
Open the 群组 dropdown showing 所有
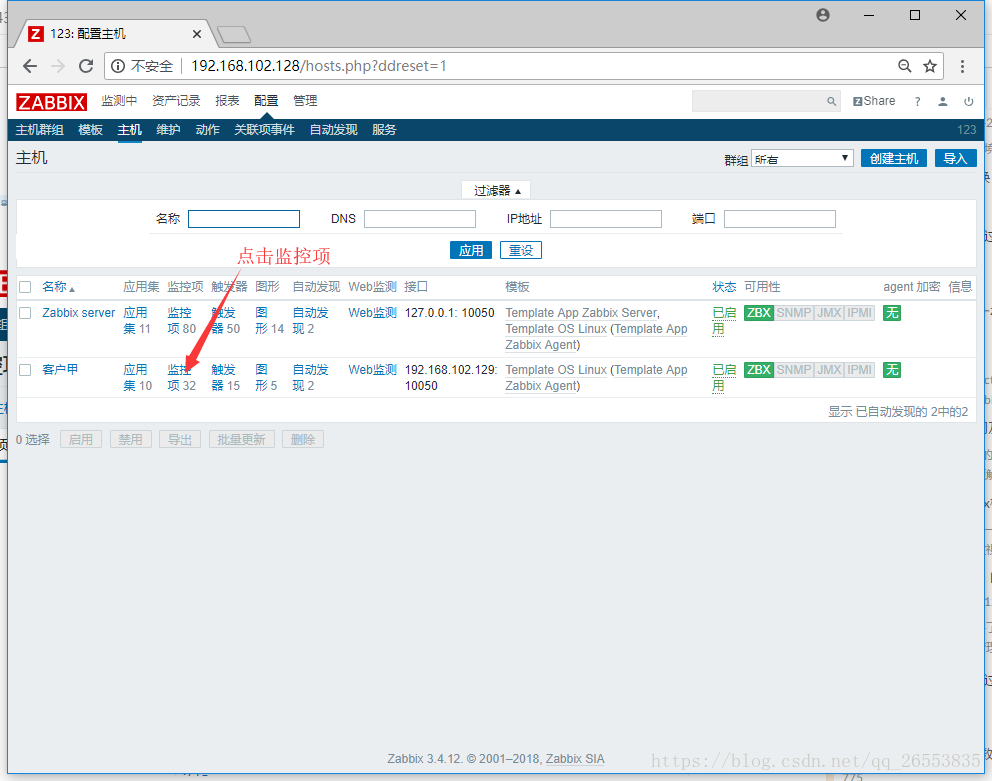pos(802,159)
